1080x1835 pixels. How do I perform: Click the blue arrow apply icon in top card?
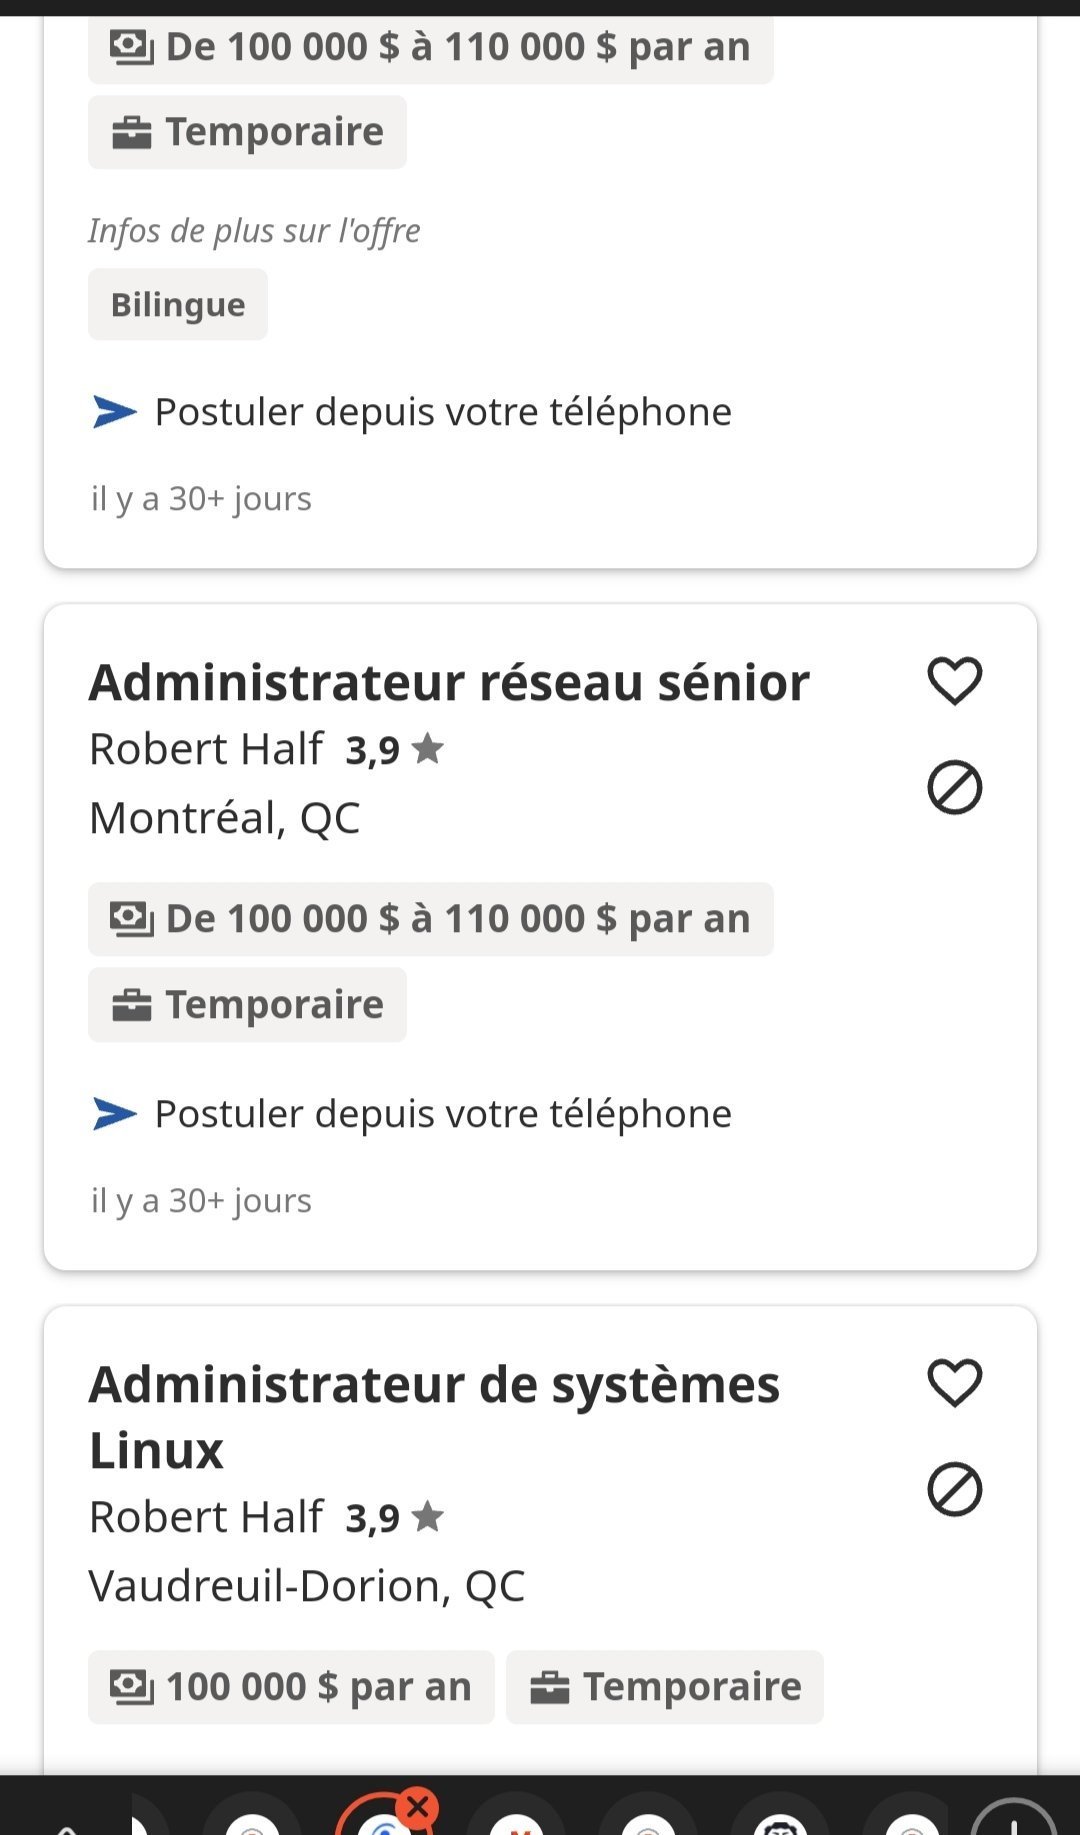pyautogui.click(x=114, y=411)
